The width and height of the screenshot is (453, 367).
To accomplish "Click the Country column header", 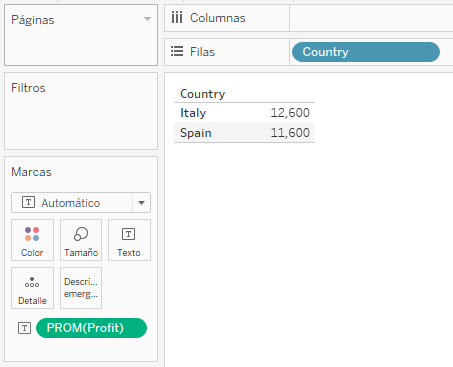I will coord(203,94).
